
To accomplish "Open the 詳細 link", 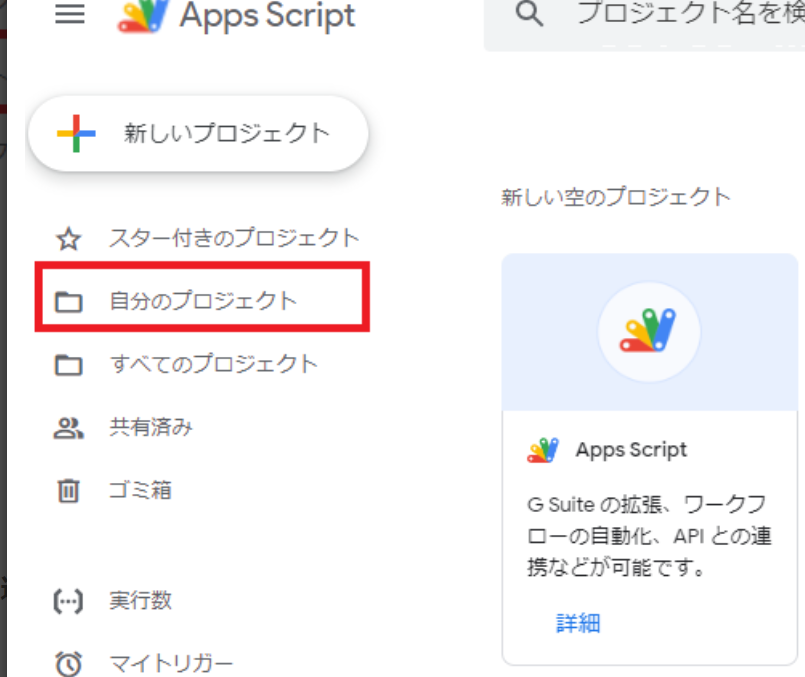I will [578, 623].
